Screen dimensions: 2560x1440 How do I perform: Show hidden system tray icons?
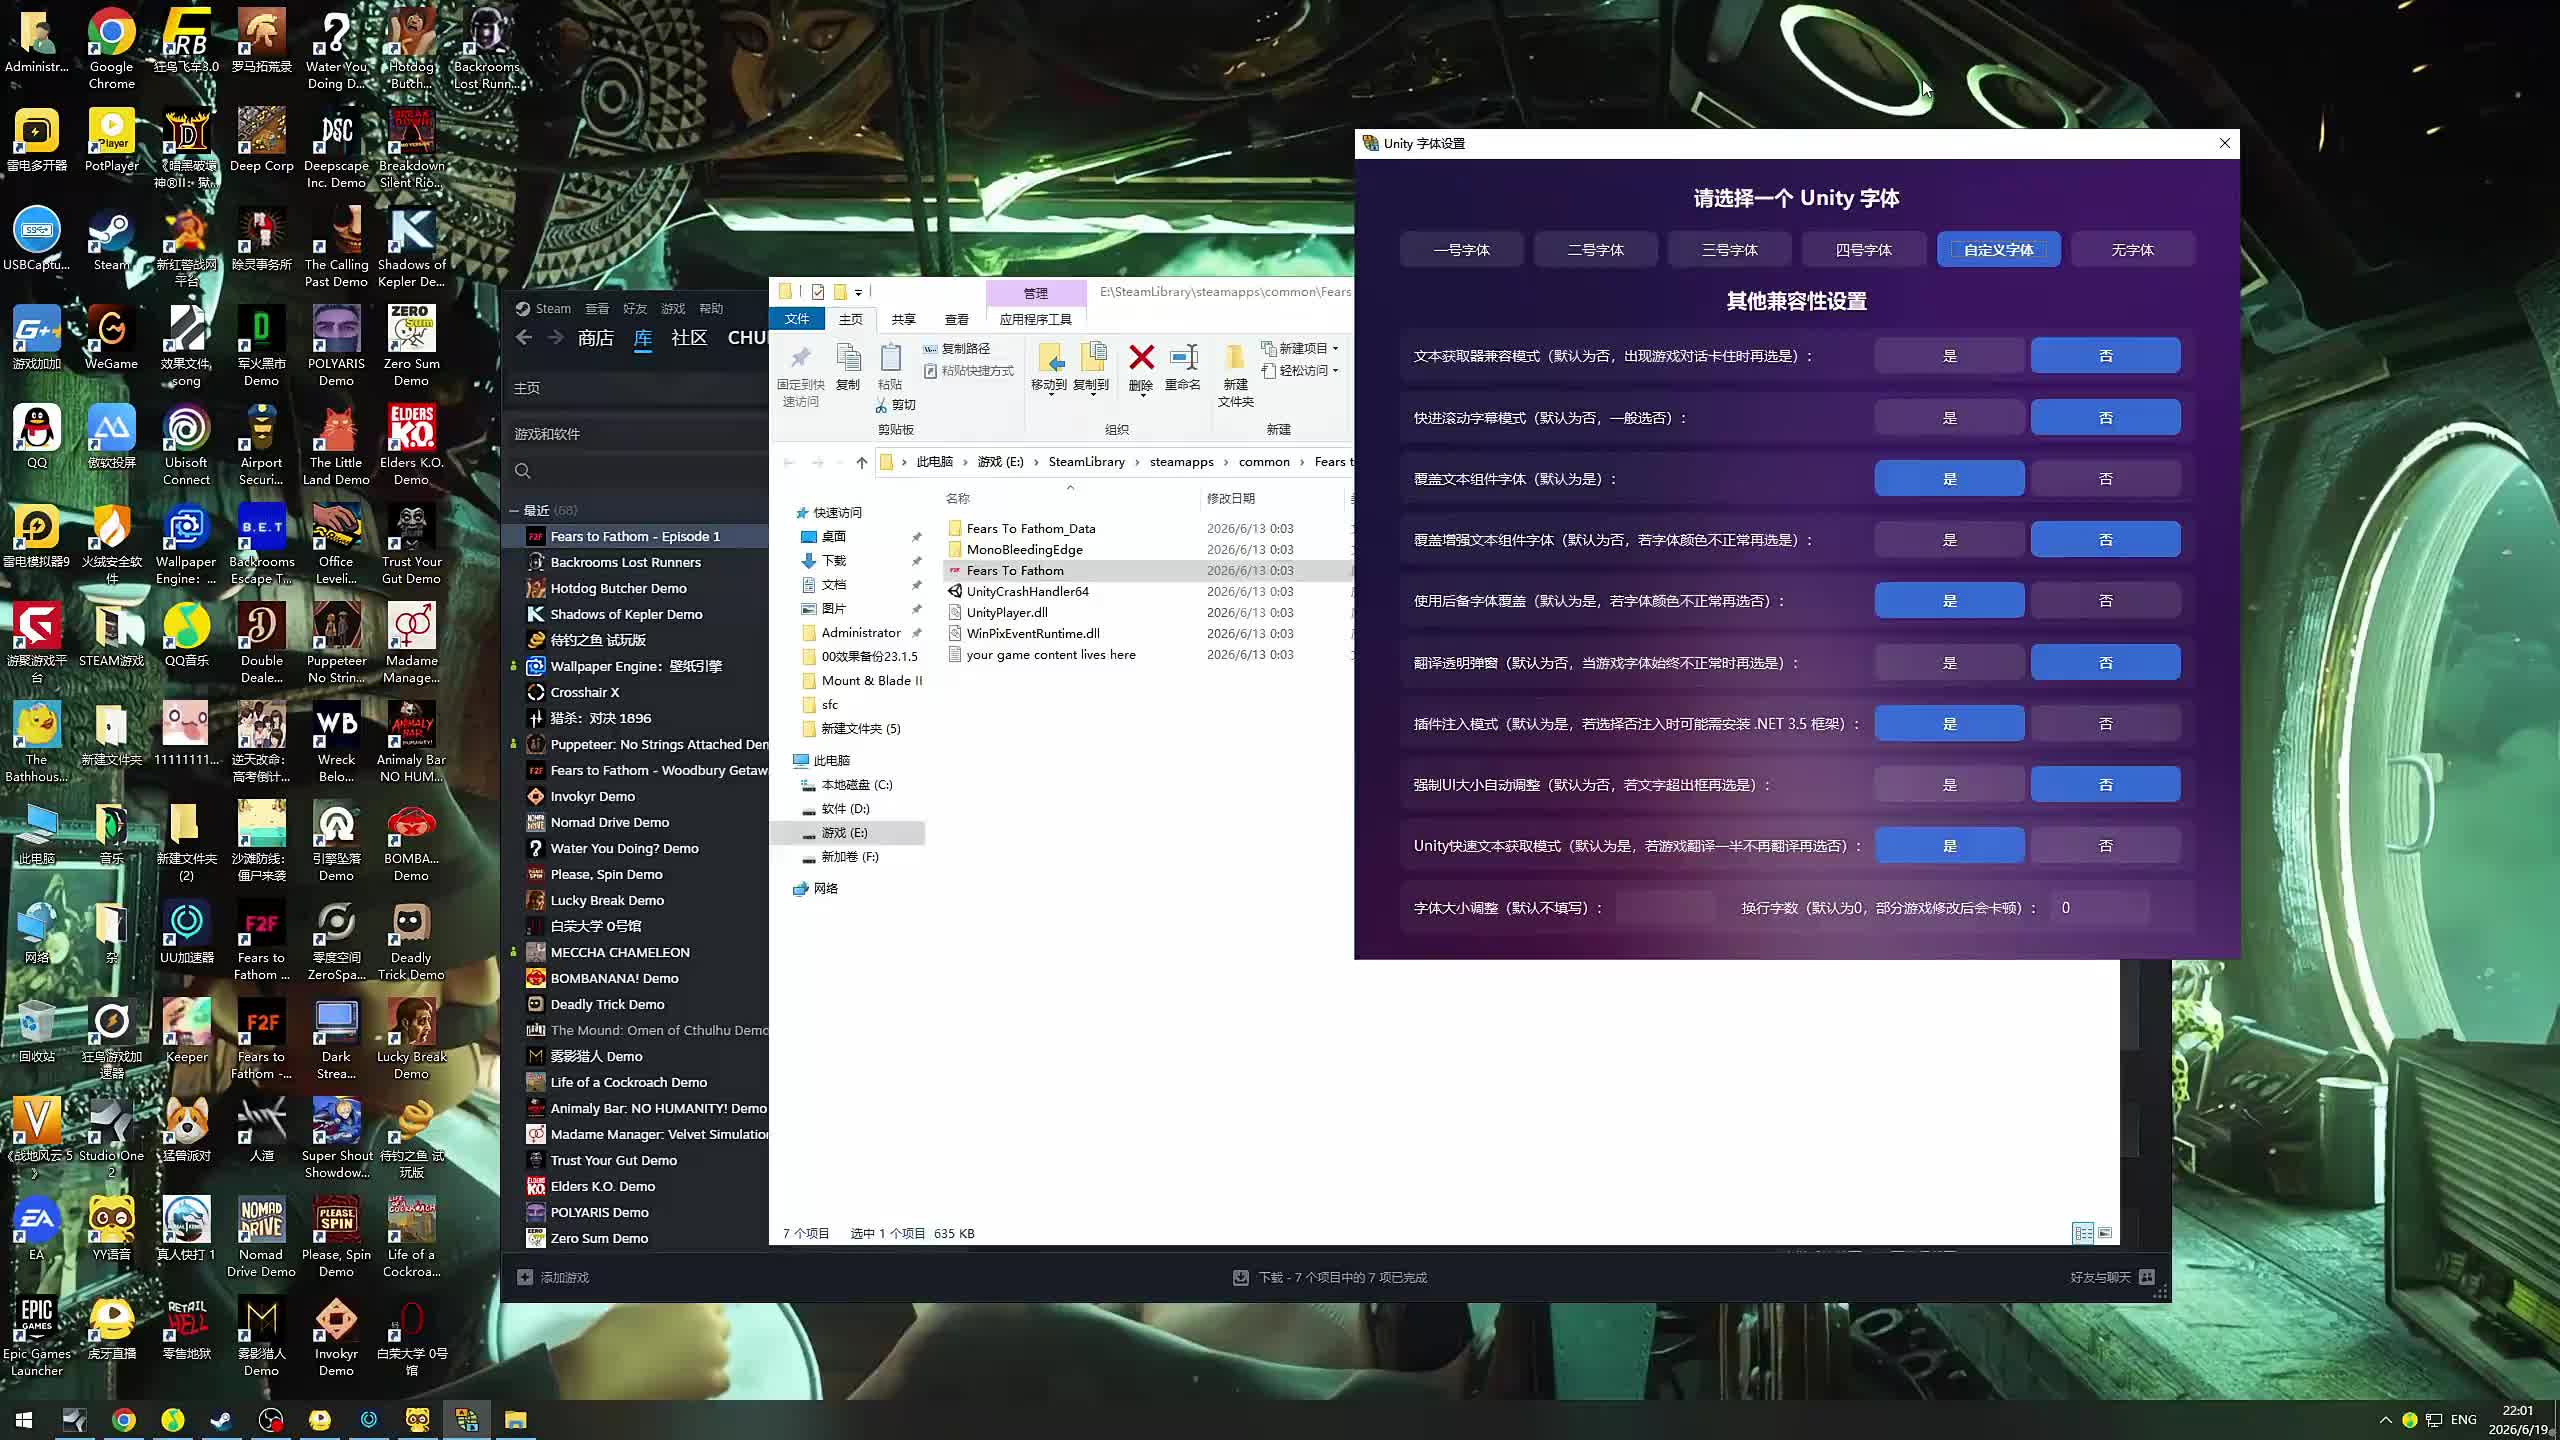pyautogui.click(x=2385, y=1420)
